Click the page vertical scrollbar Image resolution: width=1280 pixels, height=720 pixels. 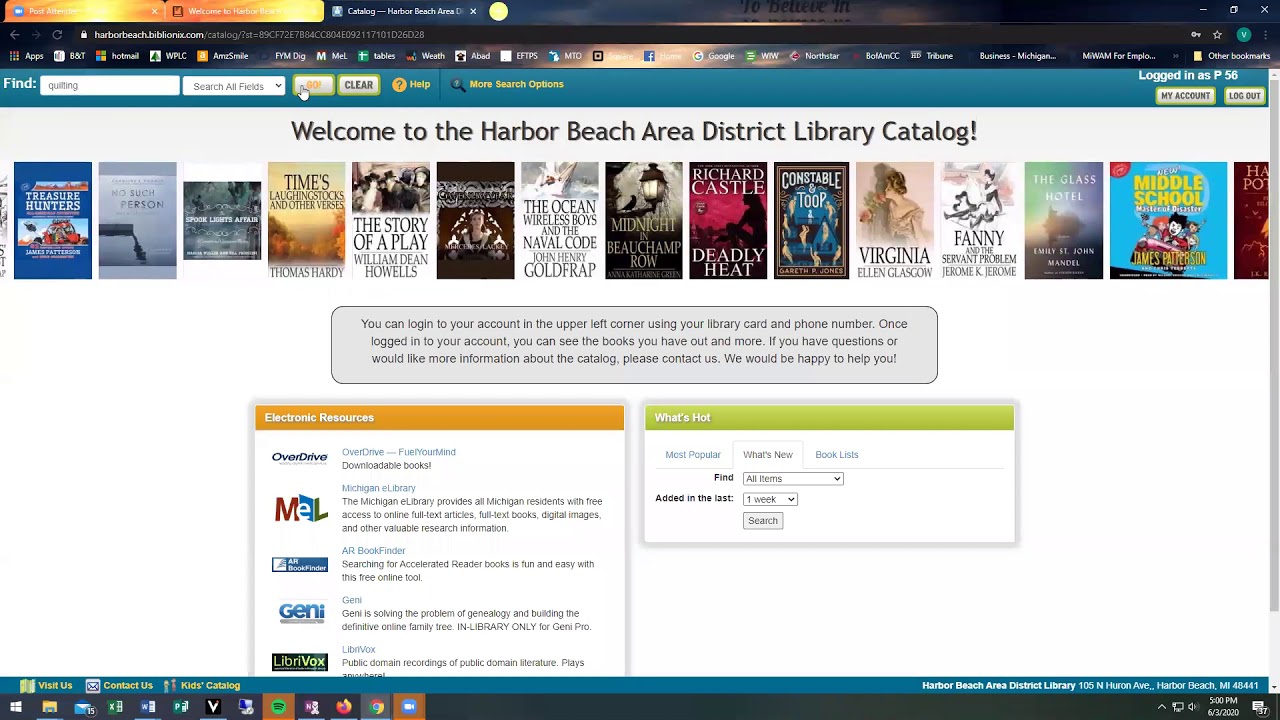coord(1273,380)
